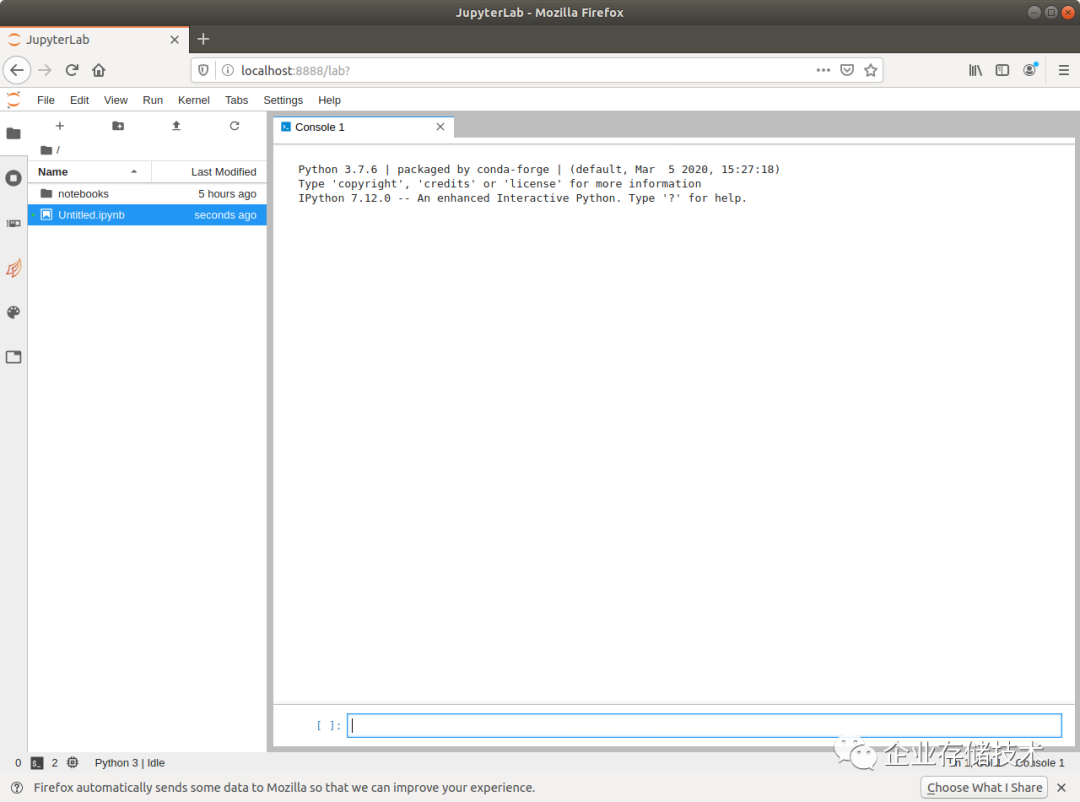Open tracking protection shield icon
Screen dimensions: 1080x802
click(203, 70)
